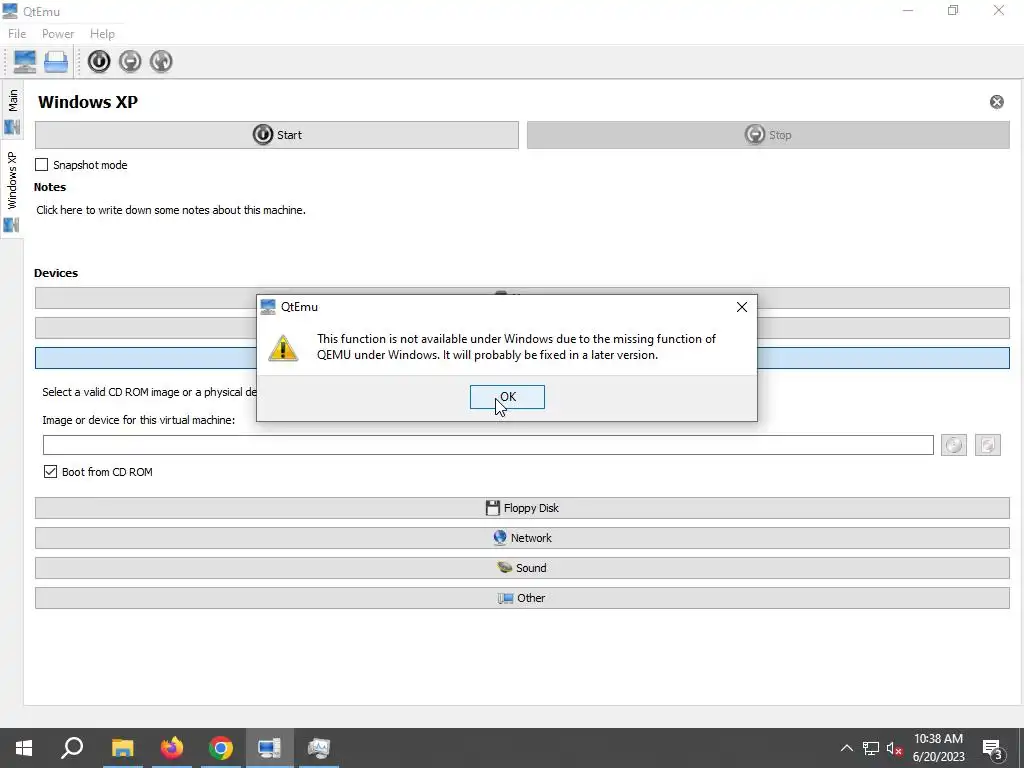Click the new virtual machine computer toolbar icon
The image size is (1024, 768).
25,61
